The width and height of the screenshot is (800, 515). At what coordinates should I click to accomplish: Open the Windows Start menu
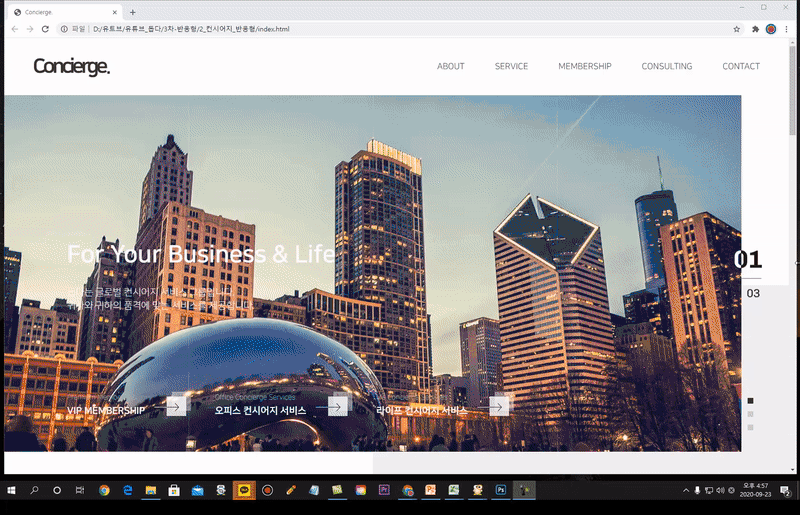point(11,491)
